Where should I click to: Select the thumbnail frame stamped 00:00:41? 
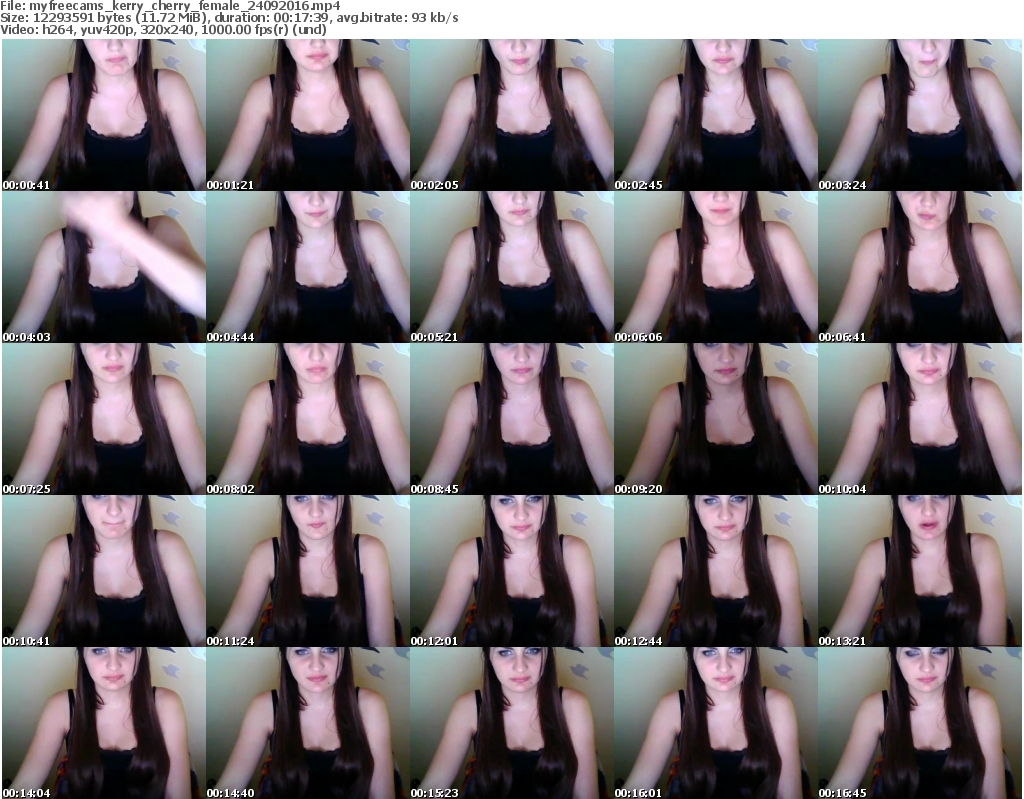(x=104, y=115)
